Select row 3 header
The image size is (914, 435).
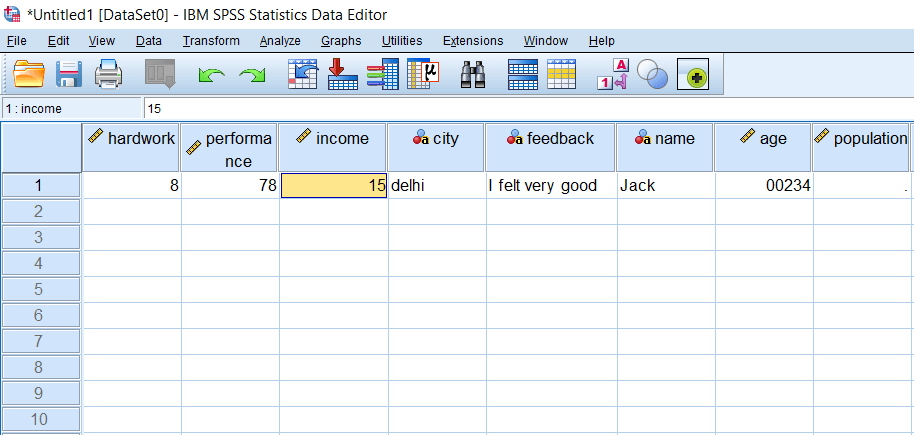tap(41, 237)
